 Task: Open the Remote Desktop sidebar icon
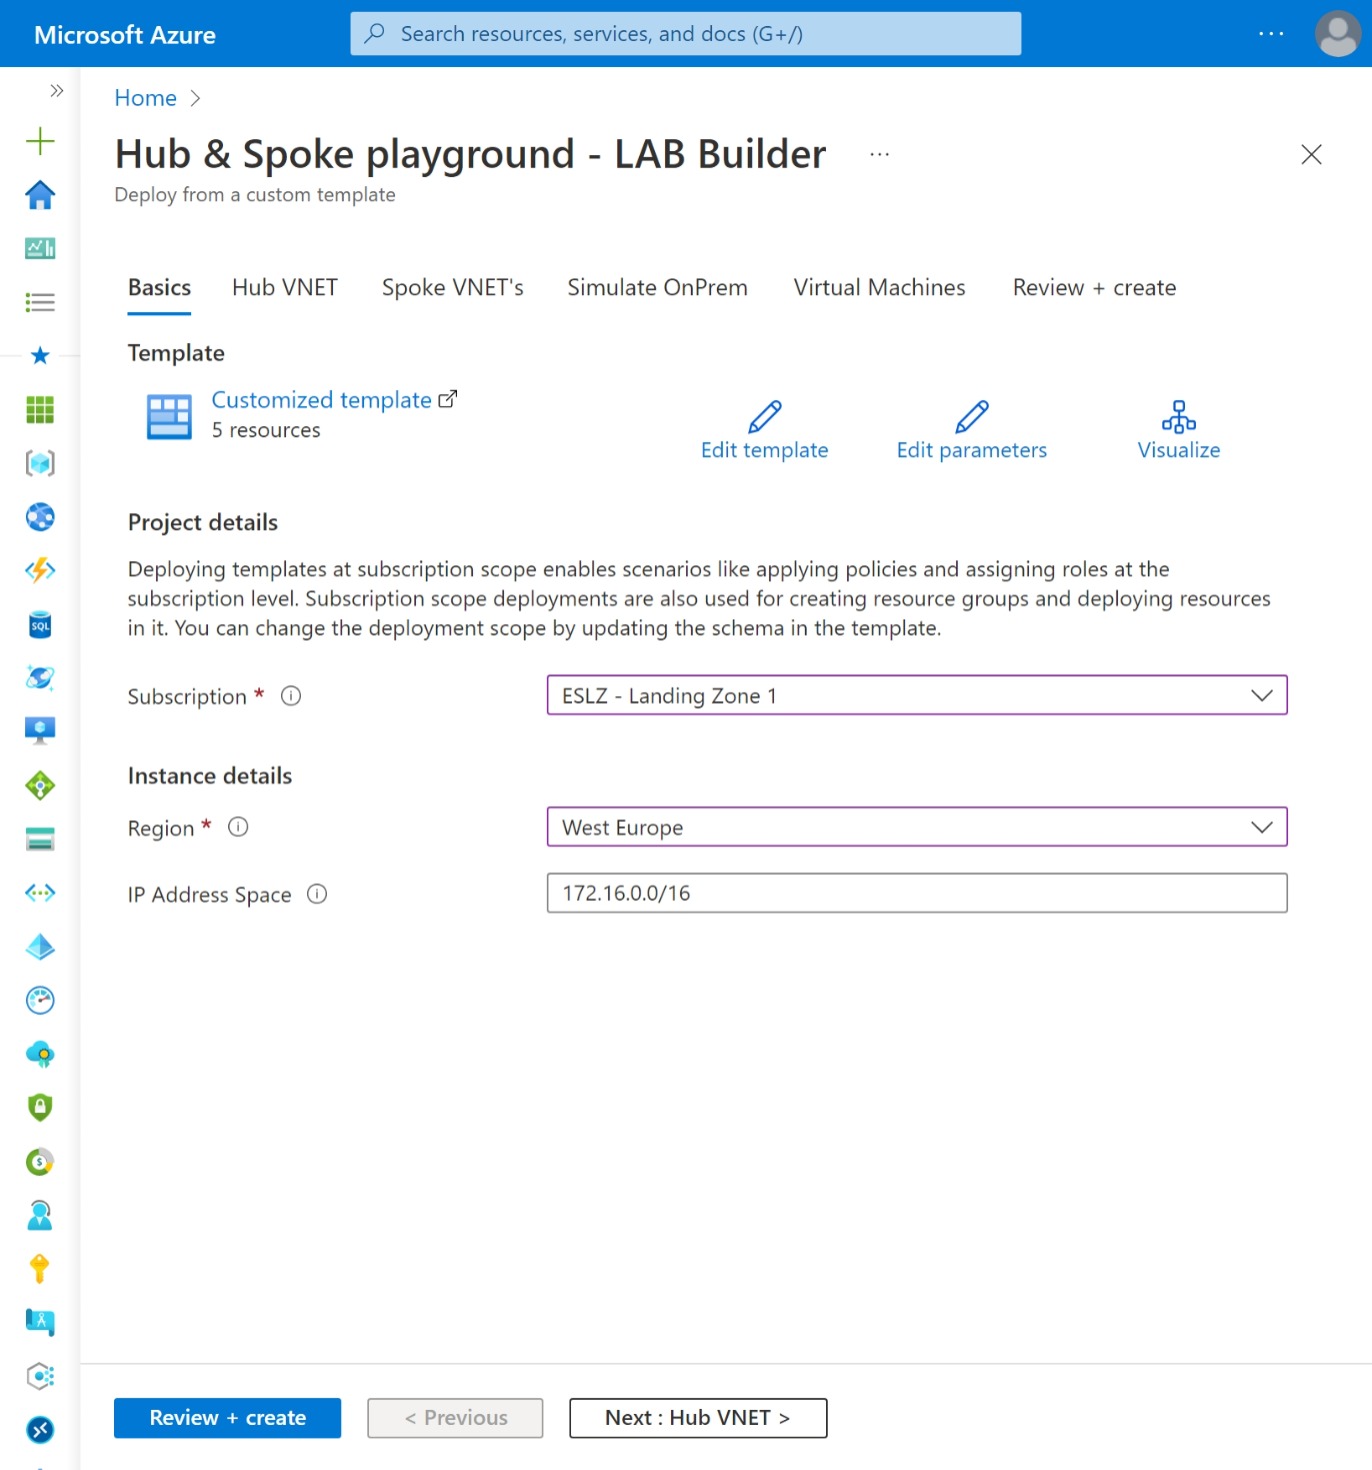[40, 1430]
